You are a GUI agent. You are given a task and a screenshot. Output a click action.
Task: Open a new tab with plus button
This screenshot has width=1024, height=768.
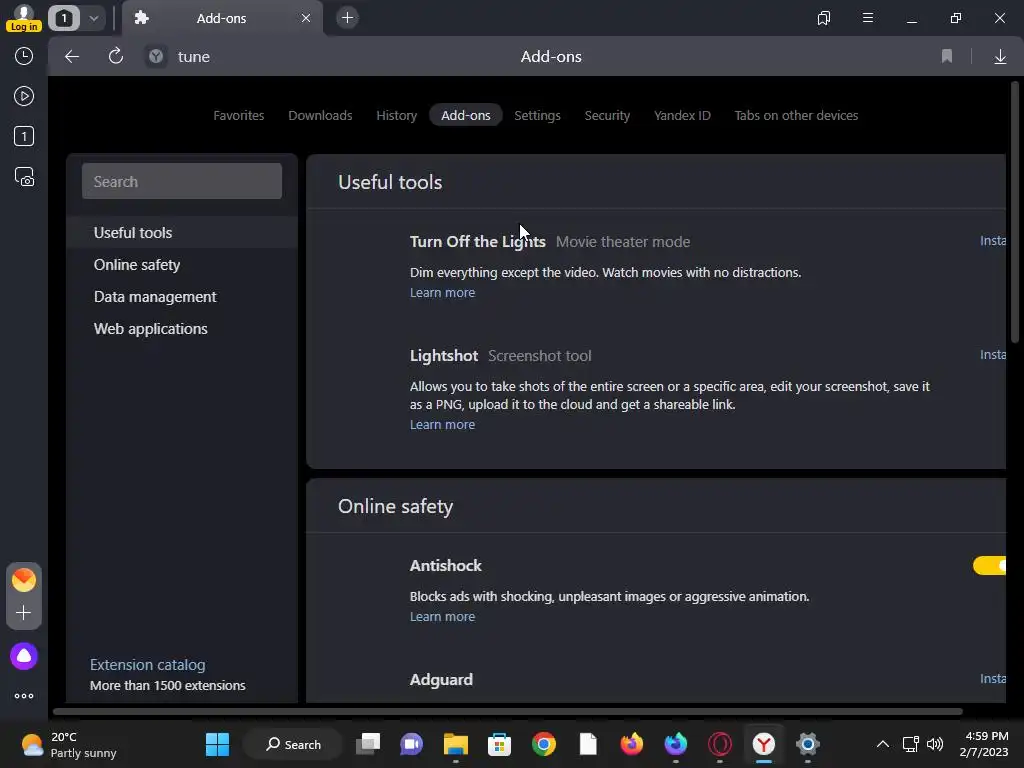pyautogui.click(x=347, y=18)
